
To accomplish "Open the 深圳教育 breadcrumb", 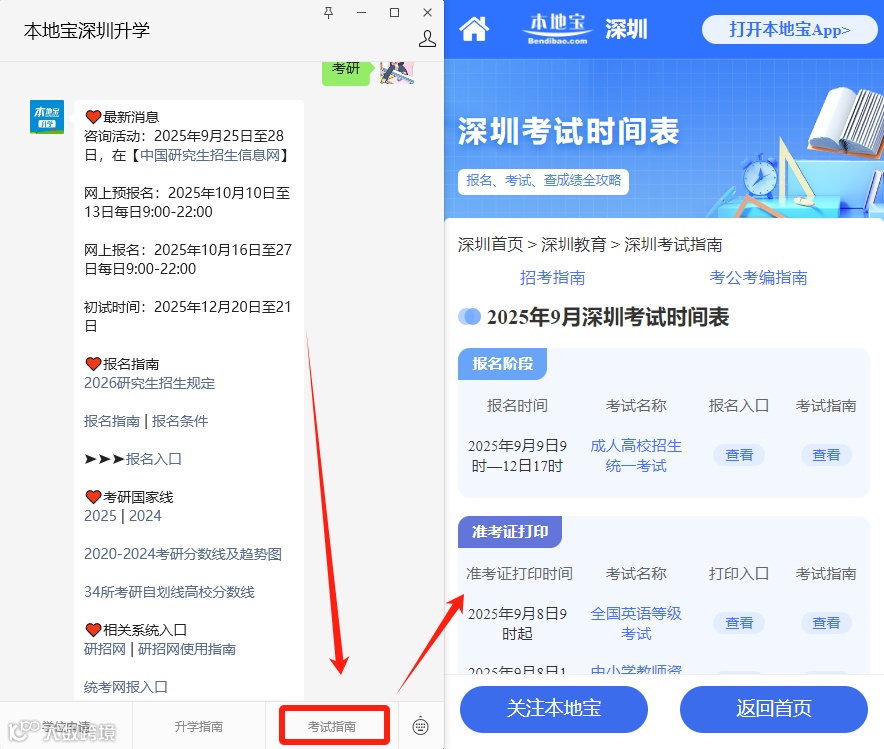I will point(573,245).
